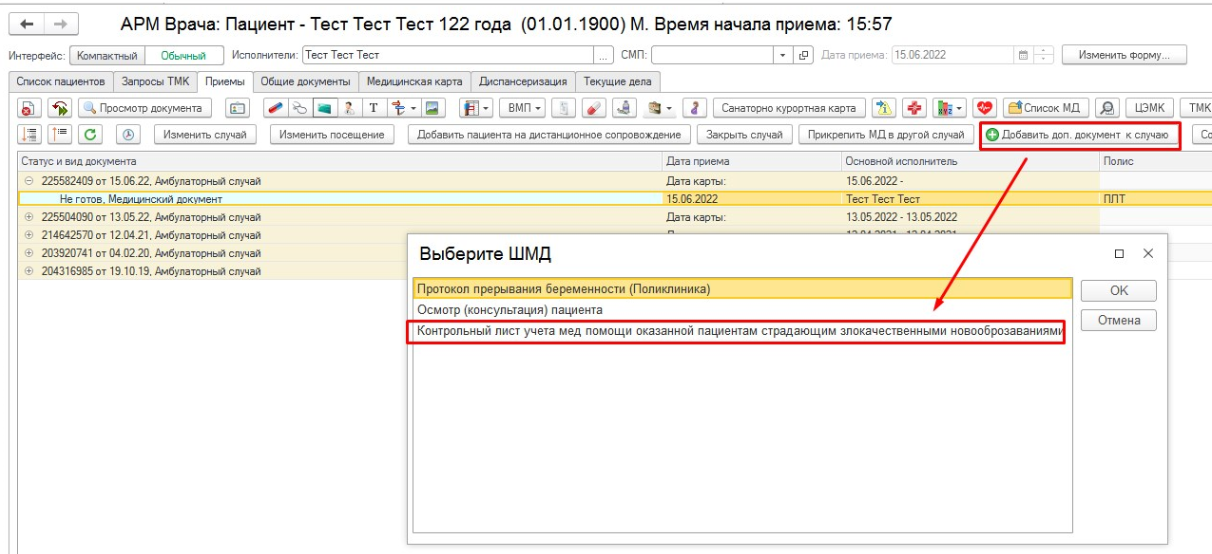Expand case 225504090 from 13.05.22
This screenshot has height=554, width=1212.
pos(29,217)
